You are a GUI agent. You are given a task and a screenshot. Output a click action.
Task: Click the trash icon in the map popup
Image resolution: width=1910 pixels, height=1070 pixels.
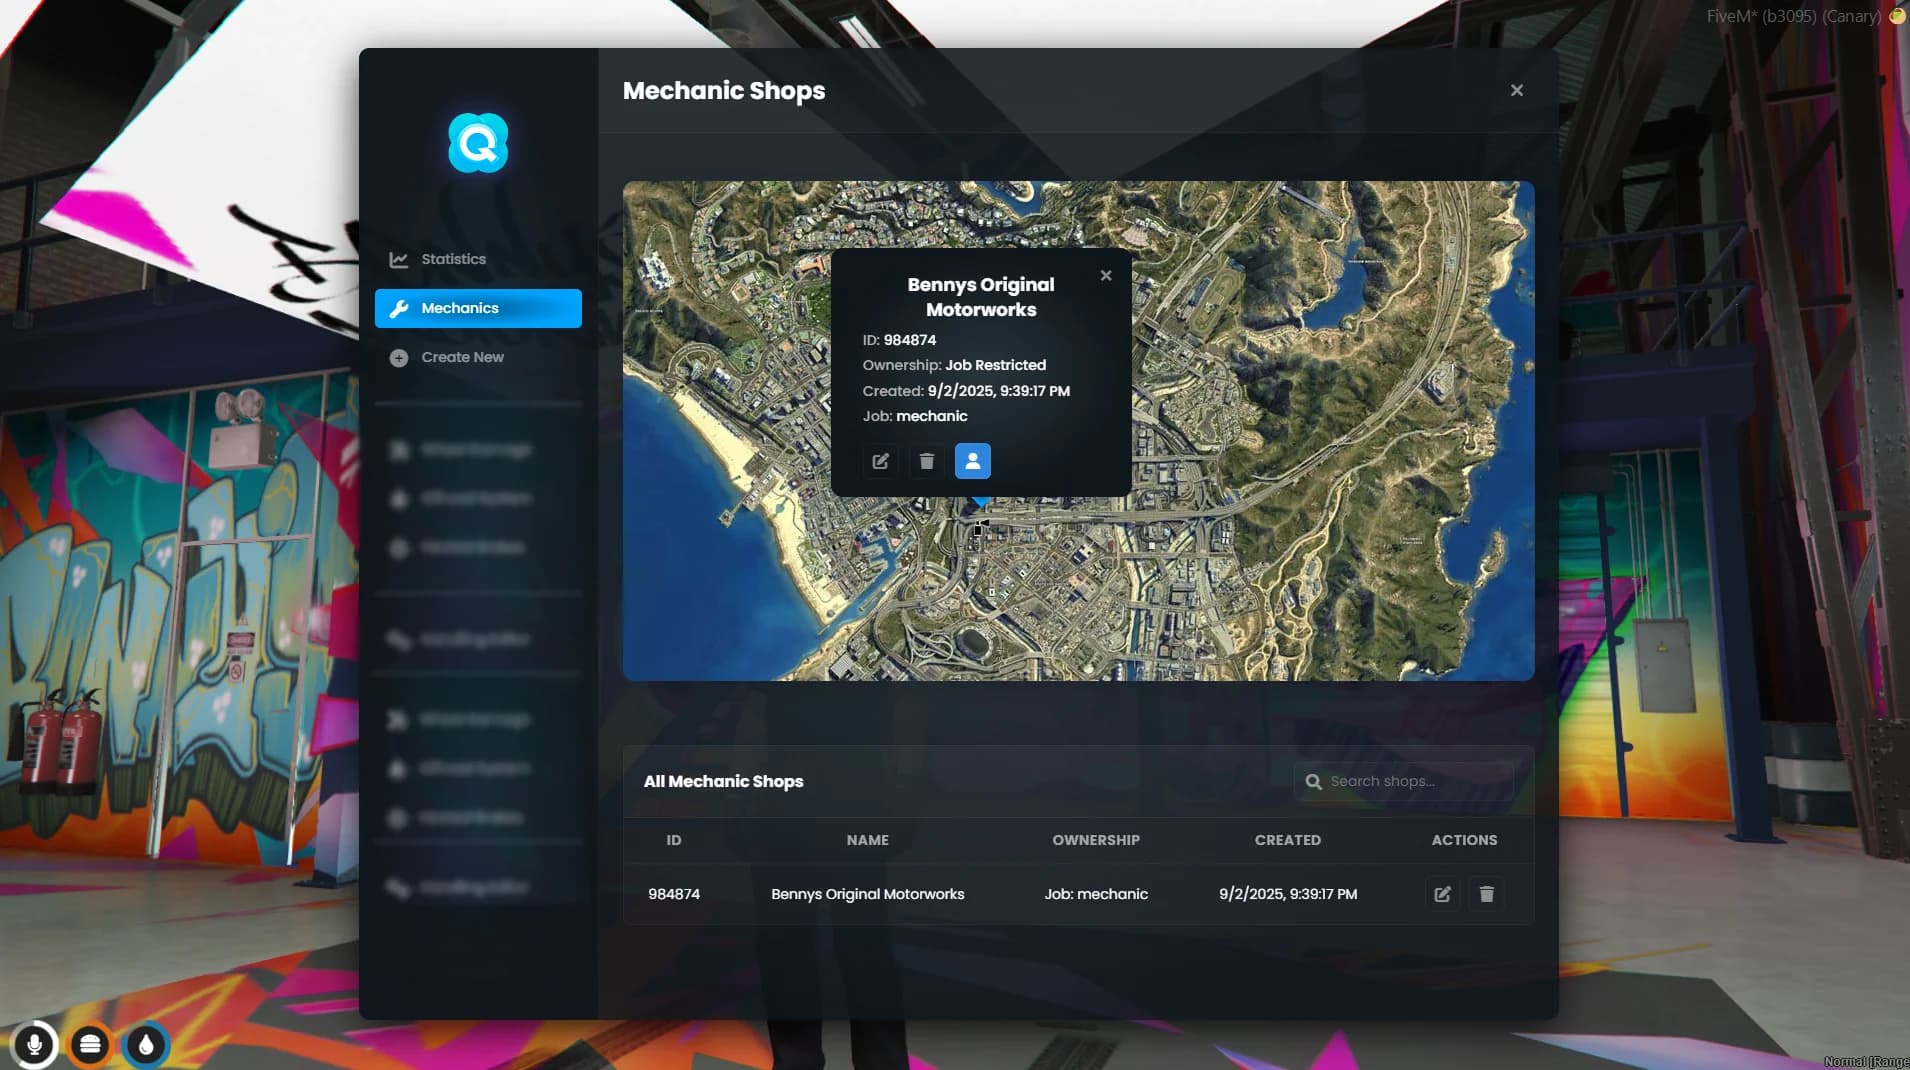[x=926, y=461]
